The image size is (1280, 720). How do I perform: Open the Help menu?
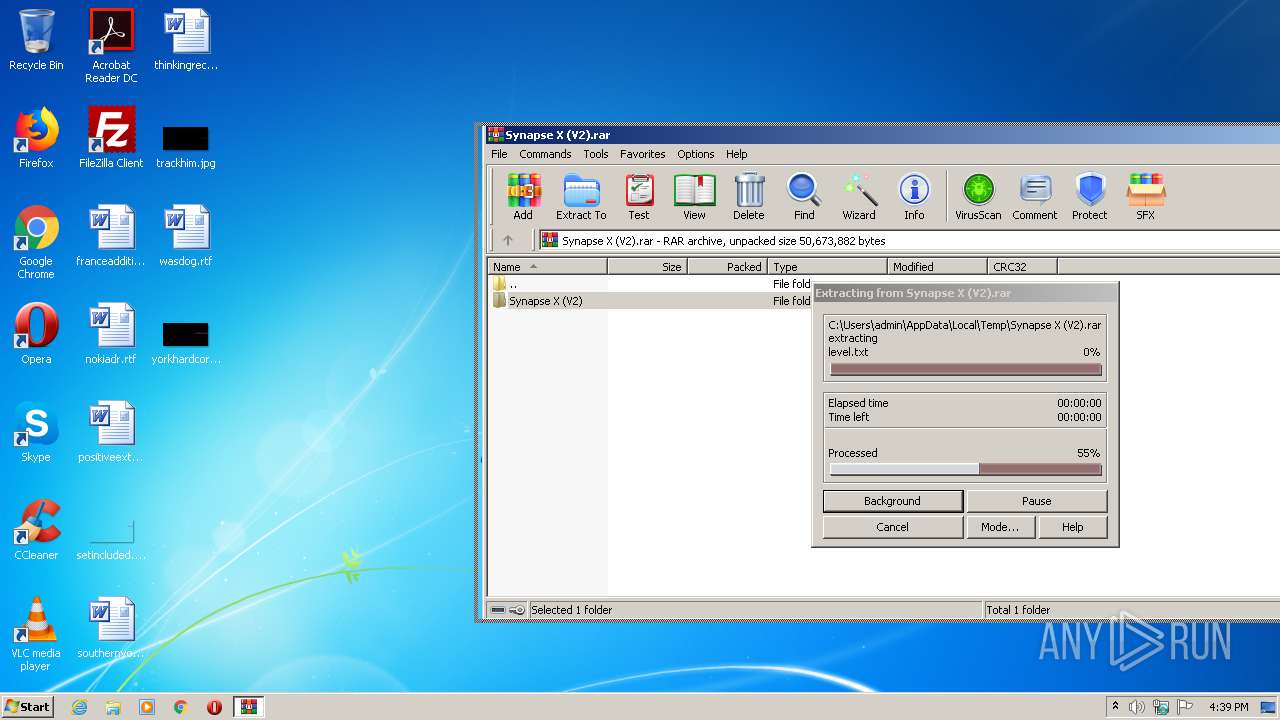[x=736, y=154]
